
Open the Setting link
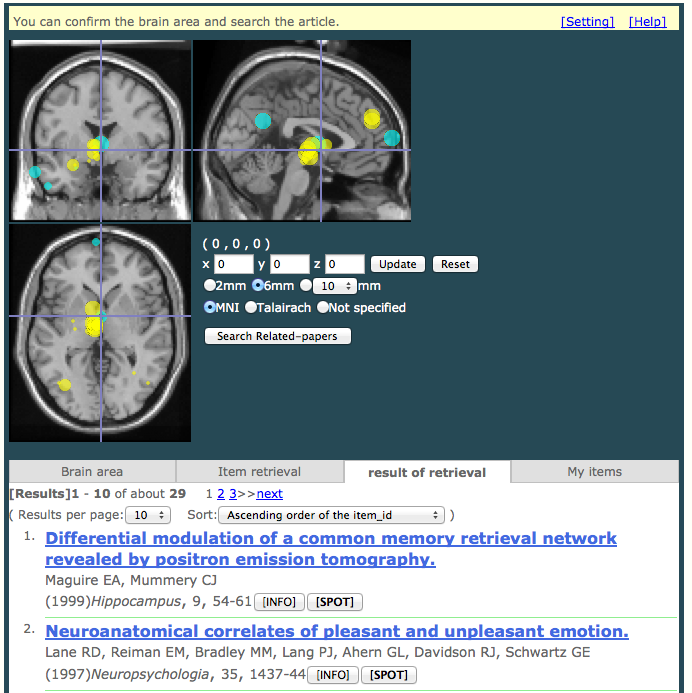(x=587, y=21)
